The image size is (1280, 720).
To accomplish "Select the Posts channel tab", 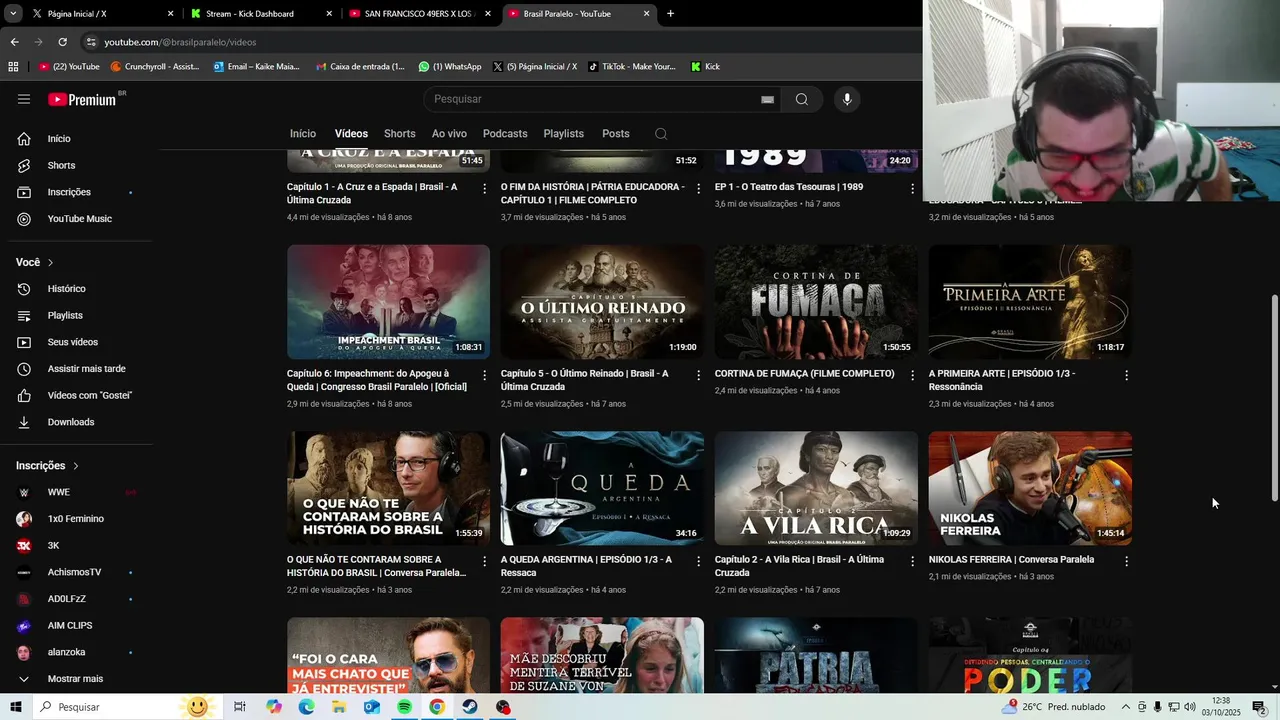I will (x=616, y=134).
